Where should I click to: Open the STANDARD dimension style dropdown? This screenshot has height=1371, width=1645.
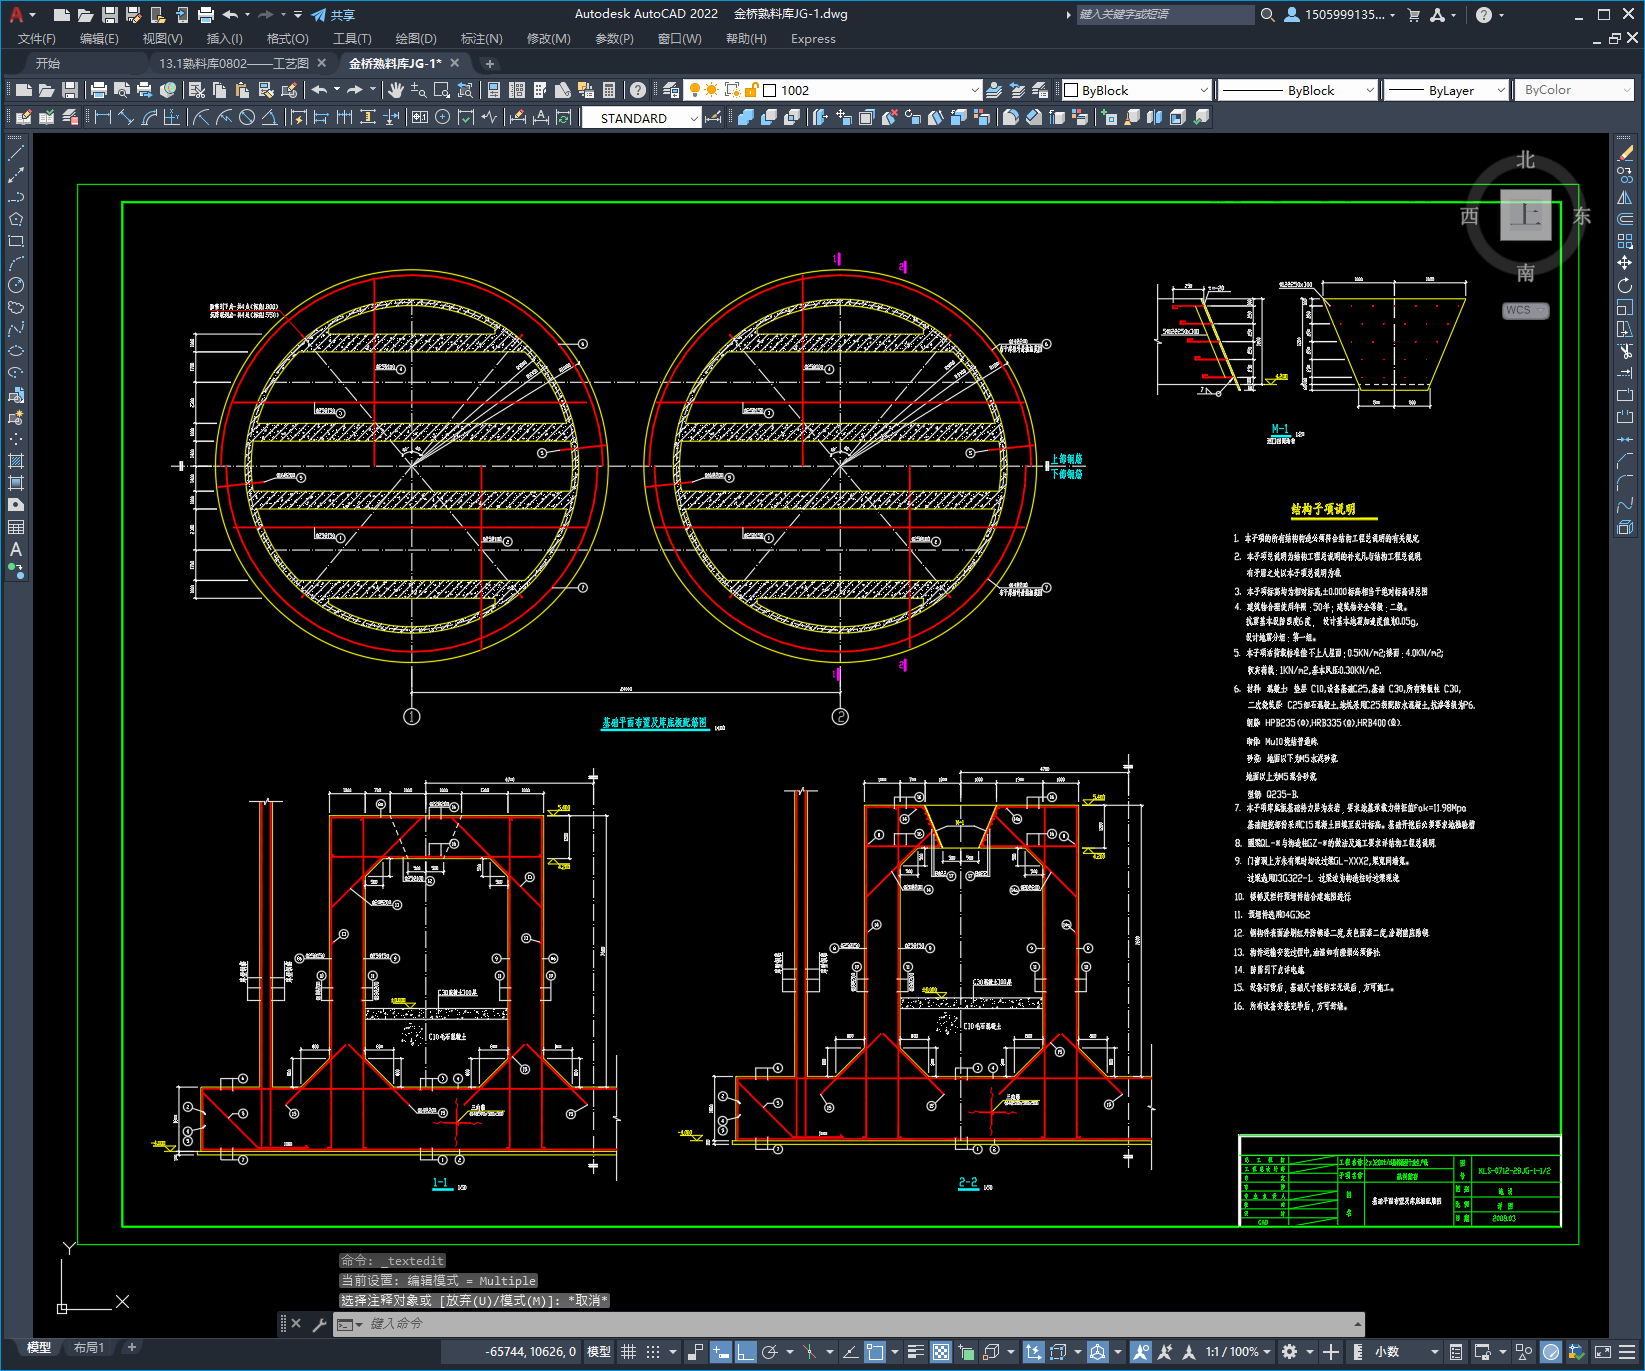click(x=641, y=118)
